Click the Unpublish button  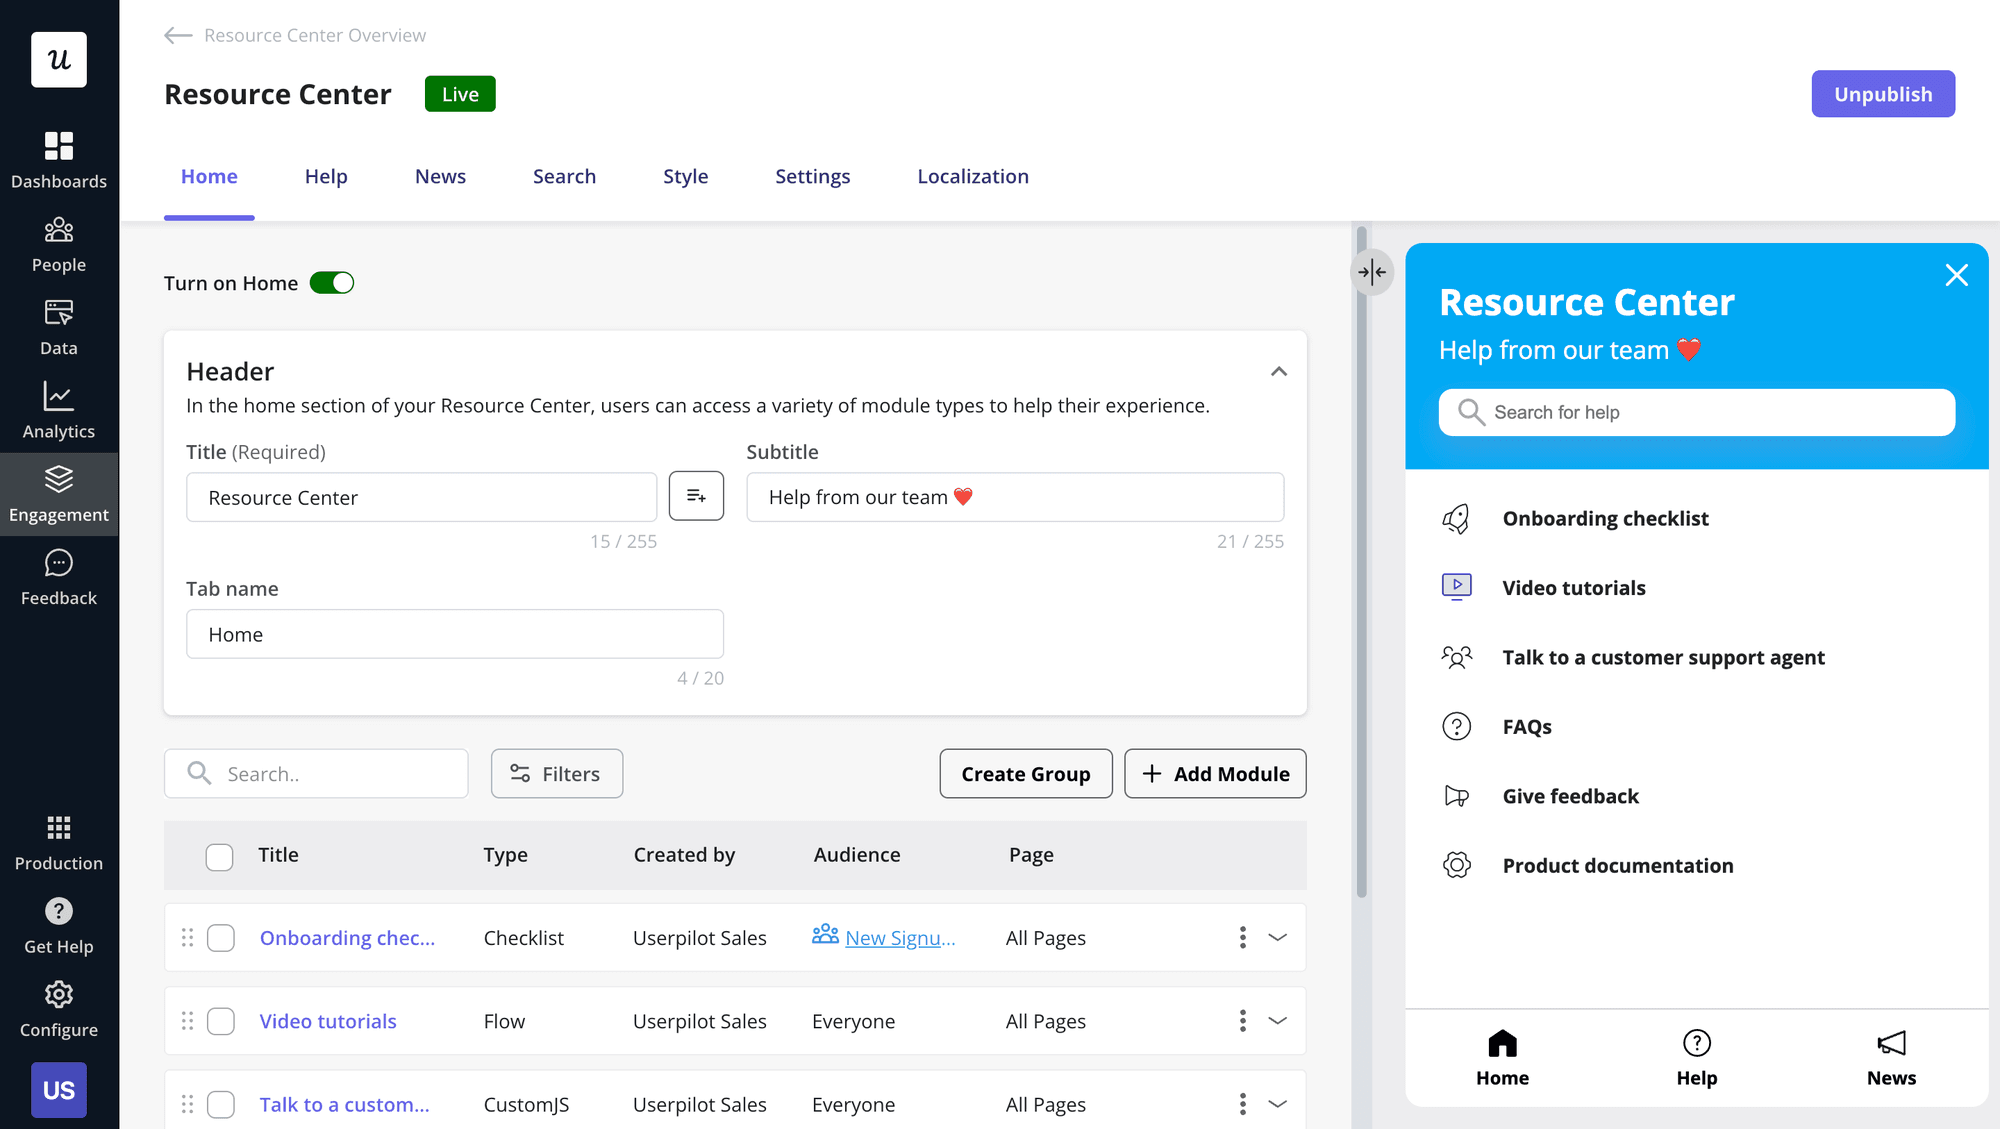click(1883, 93)
